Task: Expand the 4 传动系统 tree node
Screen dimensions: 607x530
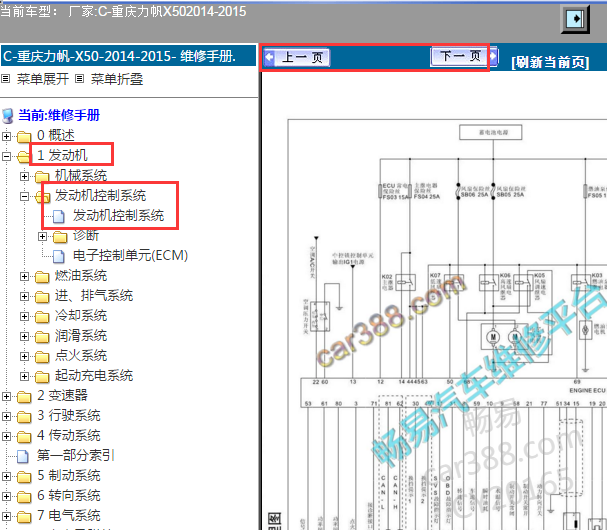Action: tap(6, 436)
